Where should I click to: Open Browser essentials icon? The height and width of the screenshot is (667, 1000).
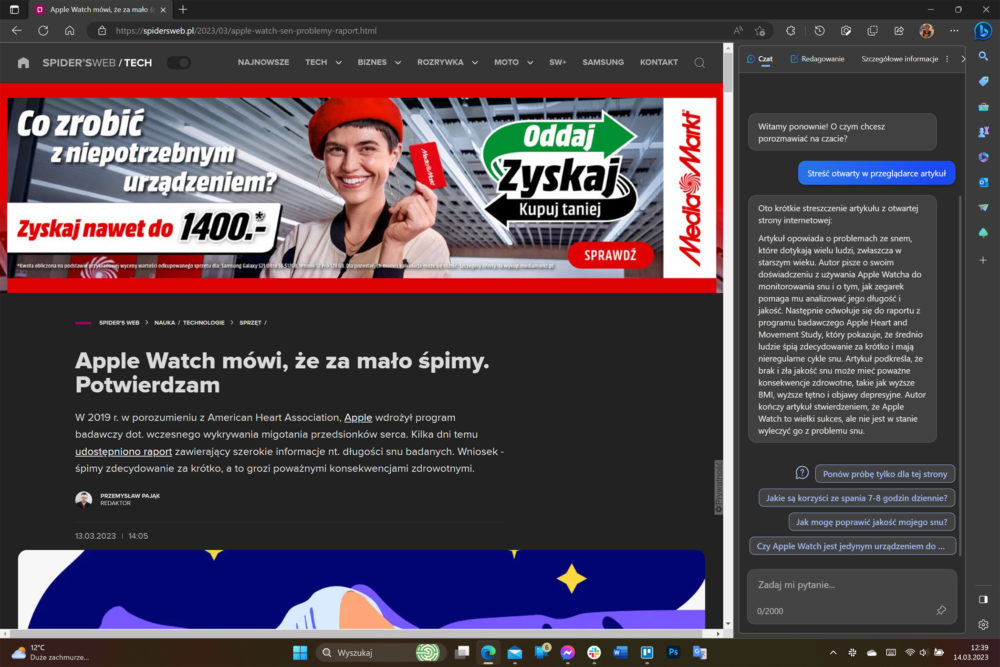click(x=846, y=31)
